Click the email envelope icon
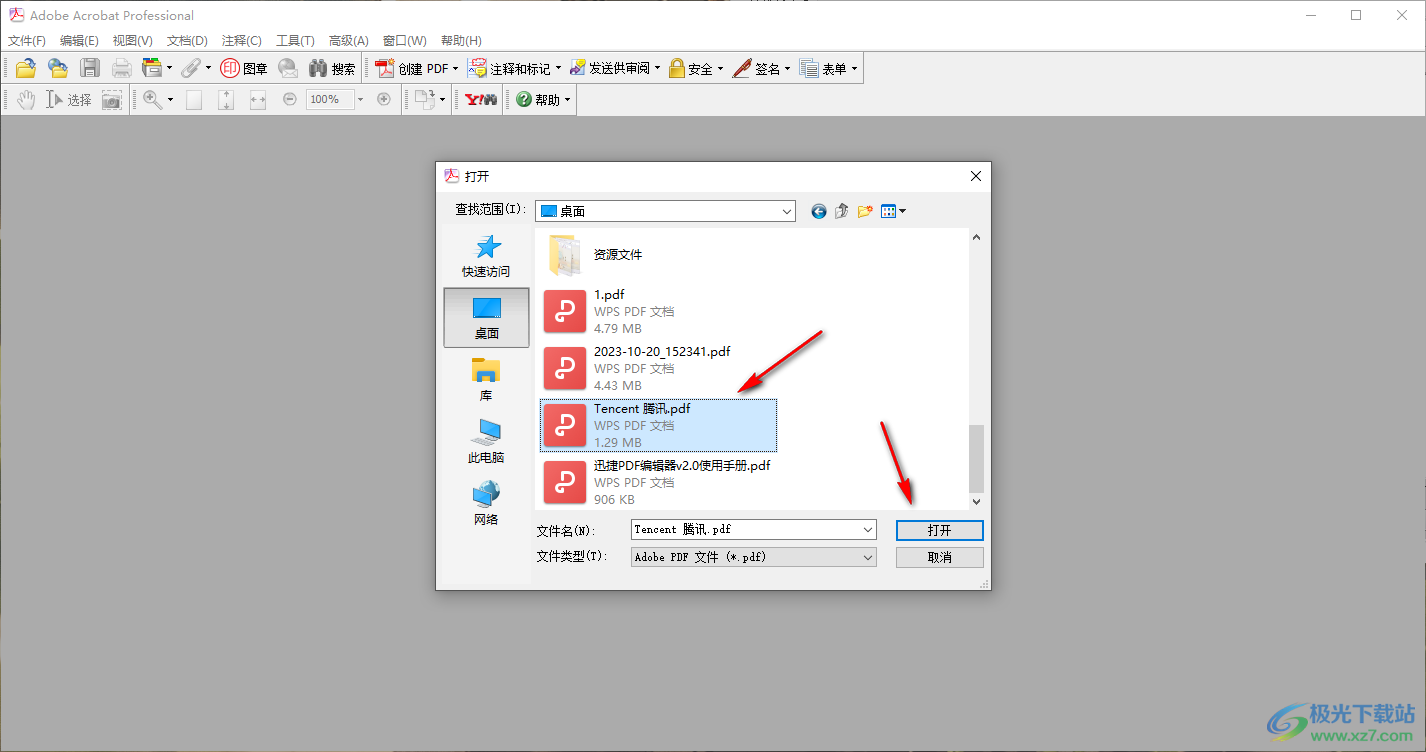This screenshot has height=752, width=1426. tap(288, 68)
